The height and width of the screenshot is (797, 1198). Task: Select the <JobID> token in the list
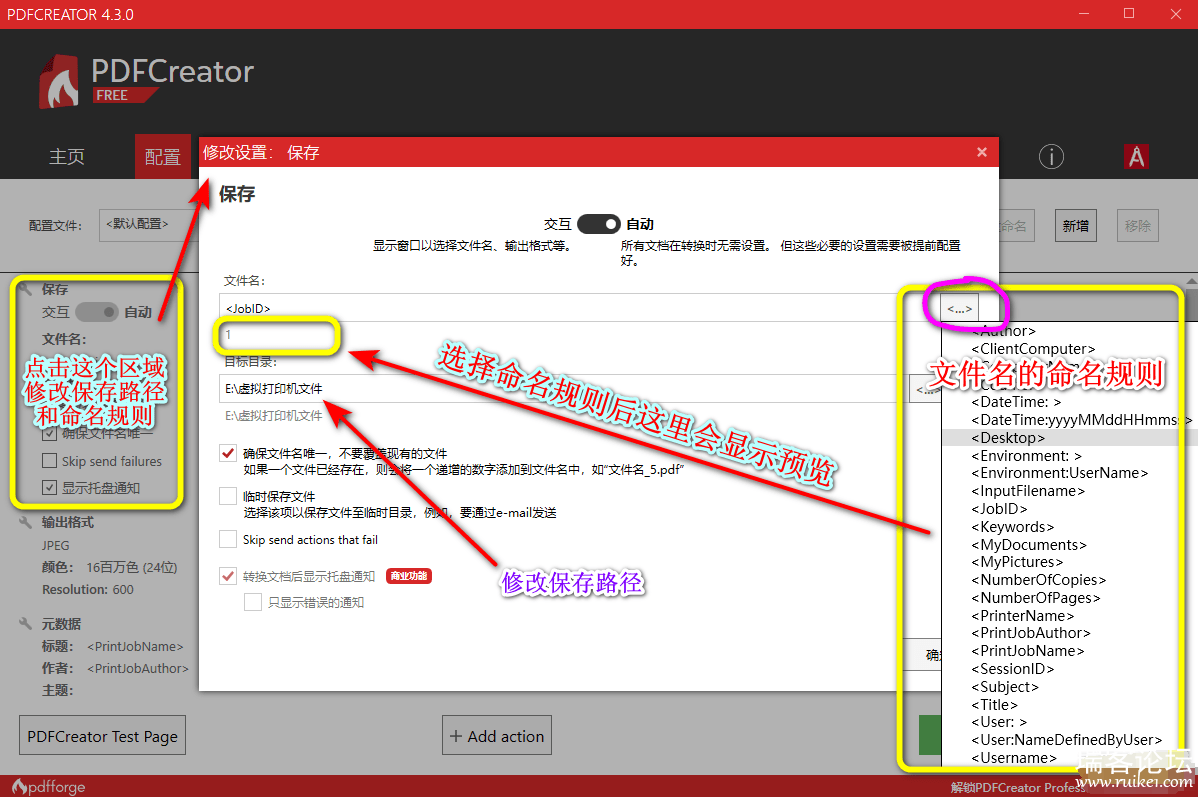[999, 509]
